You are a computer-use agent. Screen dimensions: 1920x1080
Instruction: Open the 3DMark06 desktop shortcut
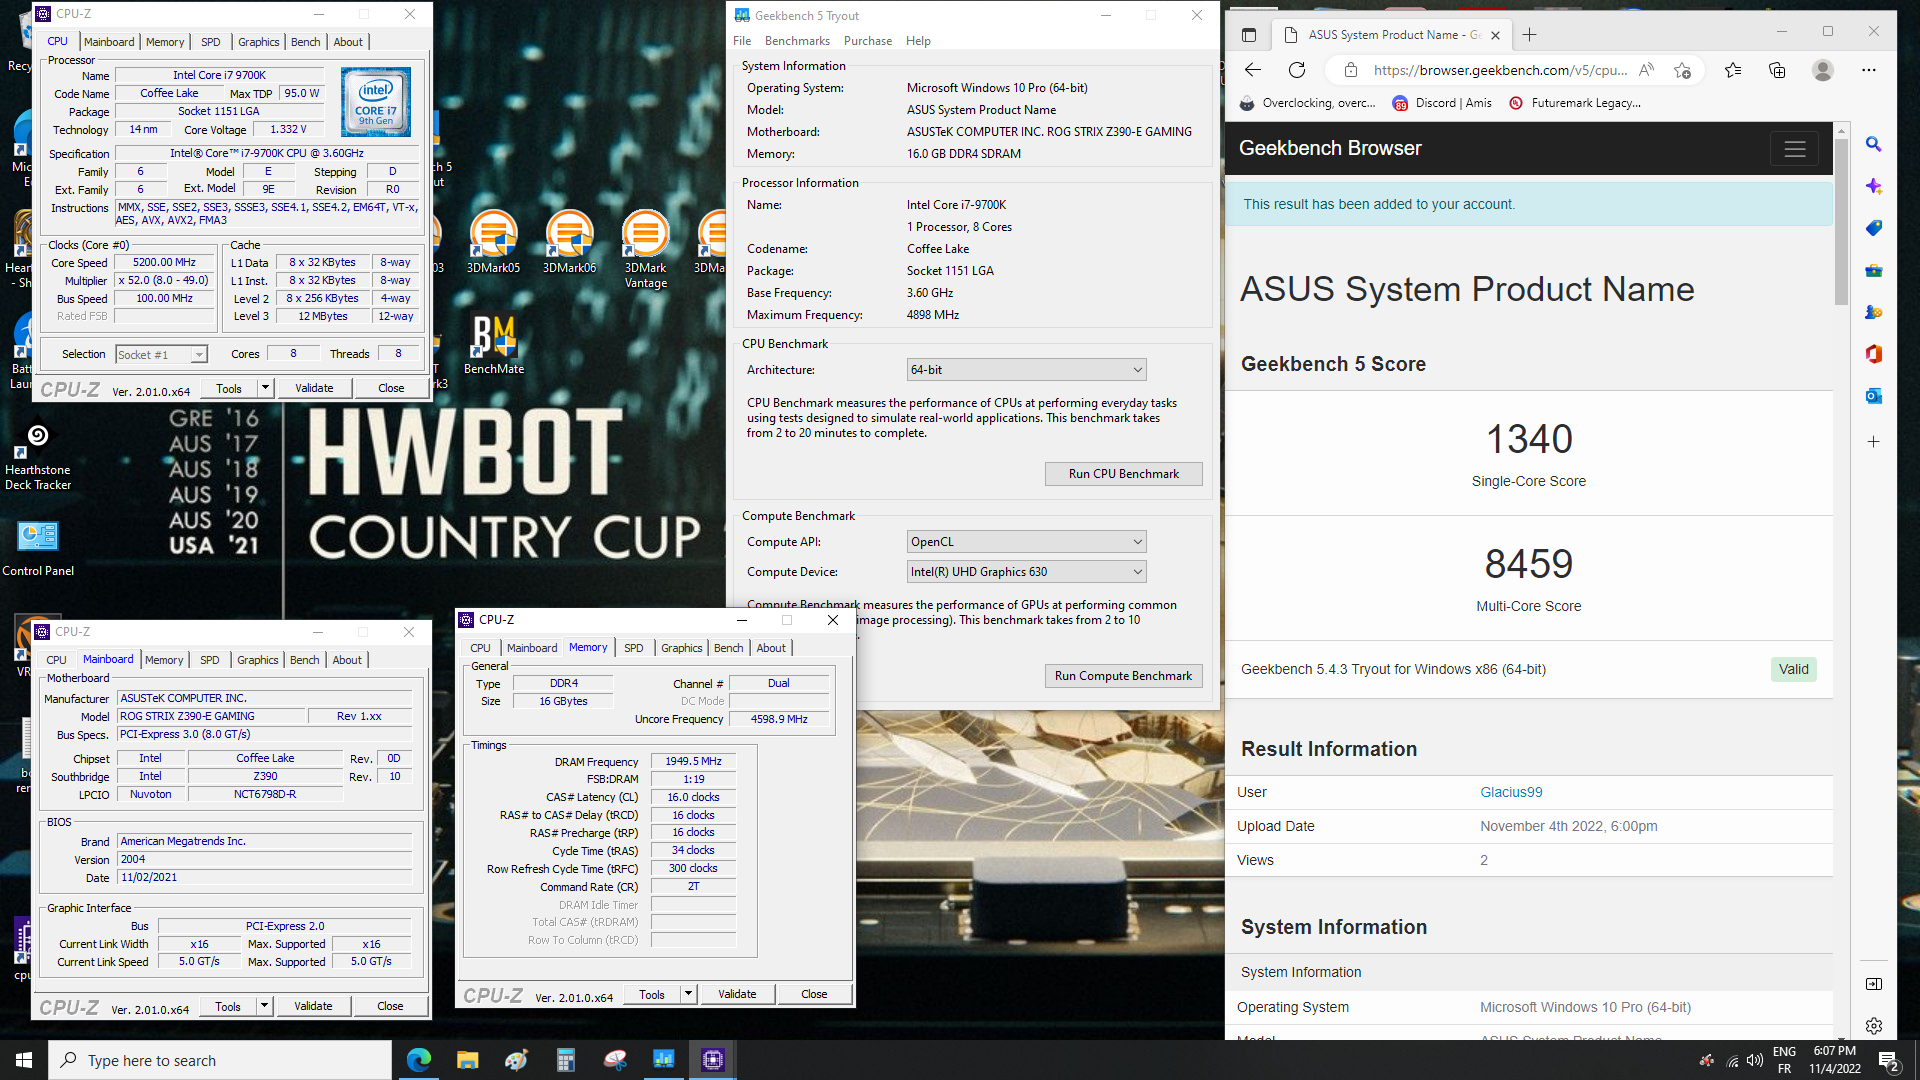click(569, 242)
